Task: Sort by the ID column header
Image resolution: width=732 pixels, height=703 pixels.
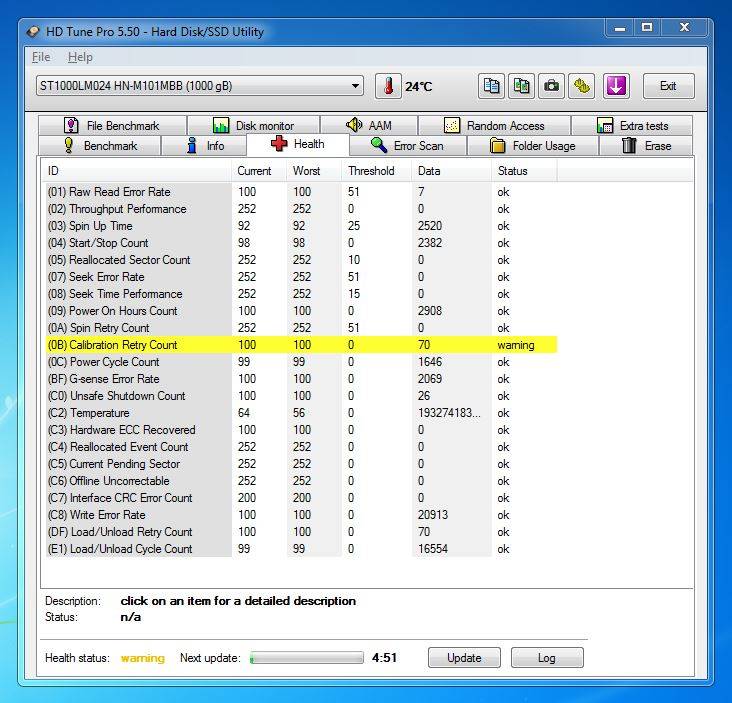Action: (x=136, y=171)
